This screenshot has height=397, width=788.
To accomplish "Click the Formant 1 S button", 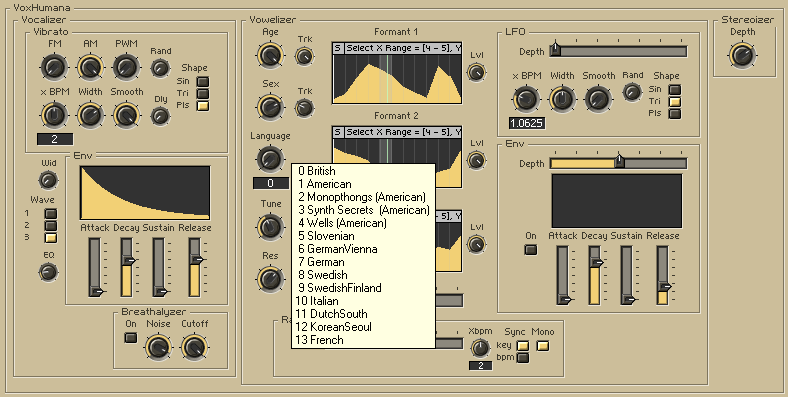I will click(x=338, y=48).
